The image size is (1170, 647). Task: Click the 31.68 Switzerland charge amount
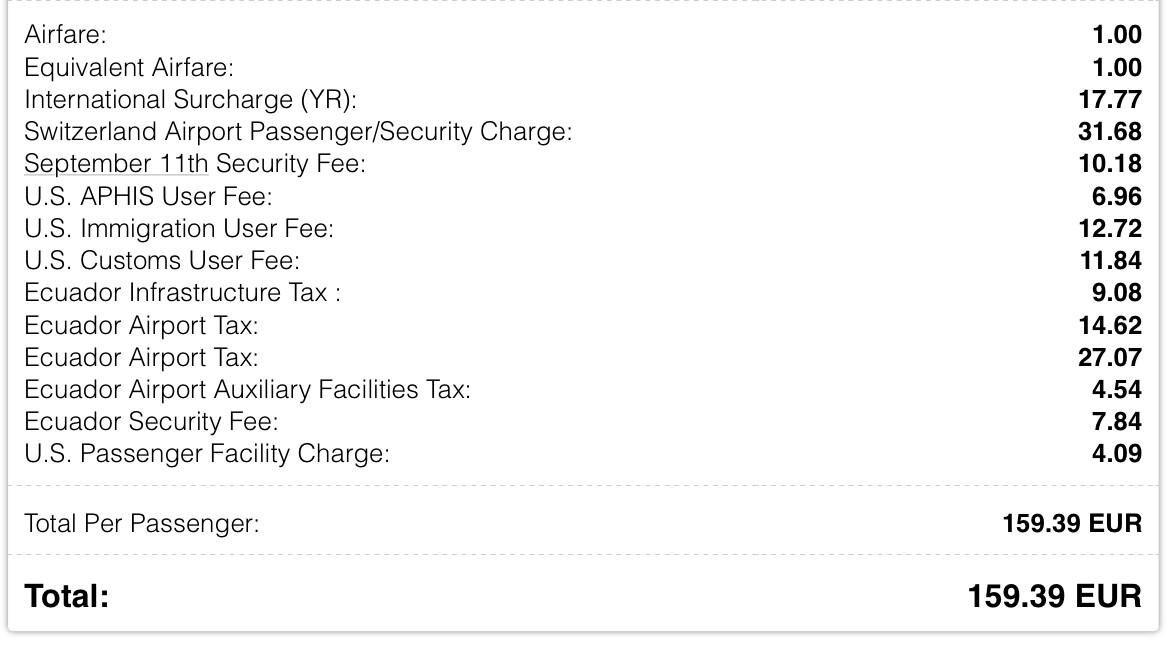point(1116,132)
